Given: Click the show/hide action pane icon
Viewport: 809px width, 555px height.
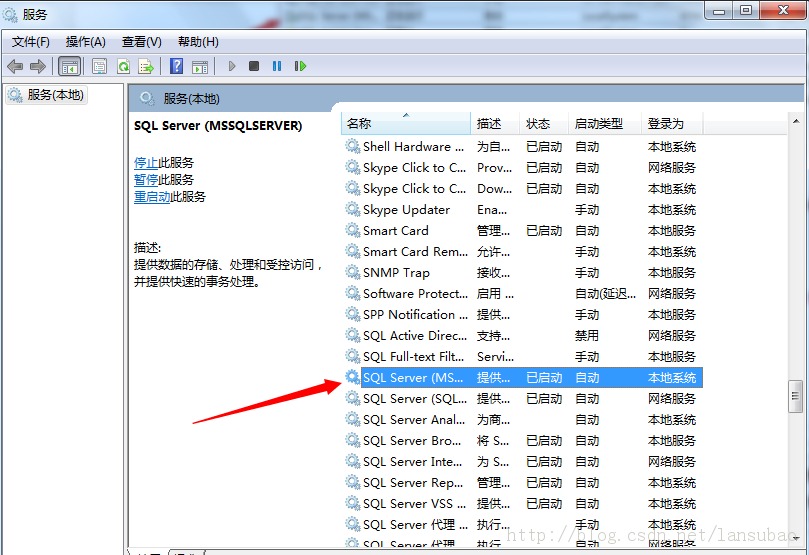Looking at the screenshot, I should point(200,67).
